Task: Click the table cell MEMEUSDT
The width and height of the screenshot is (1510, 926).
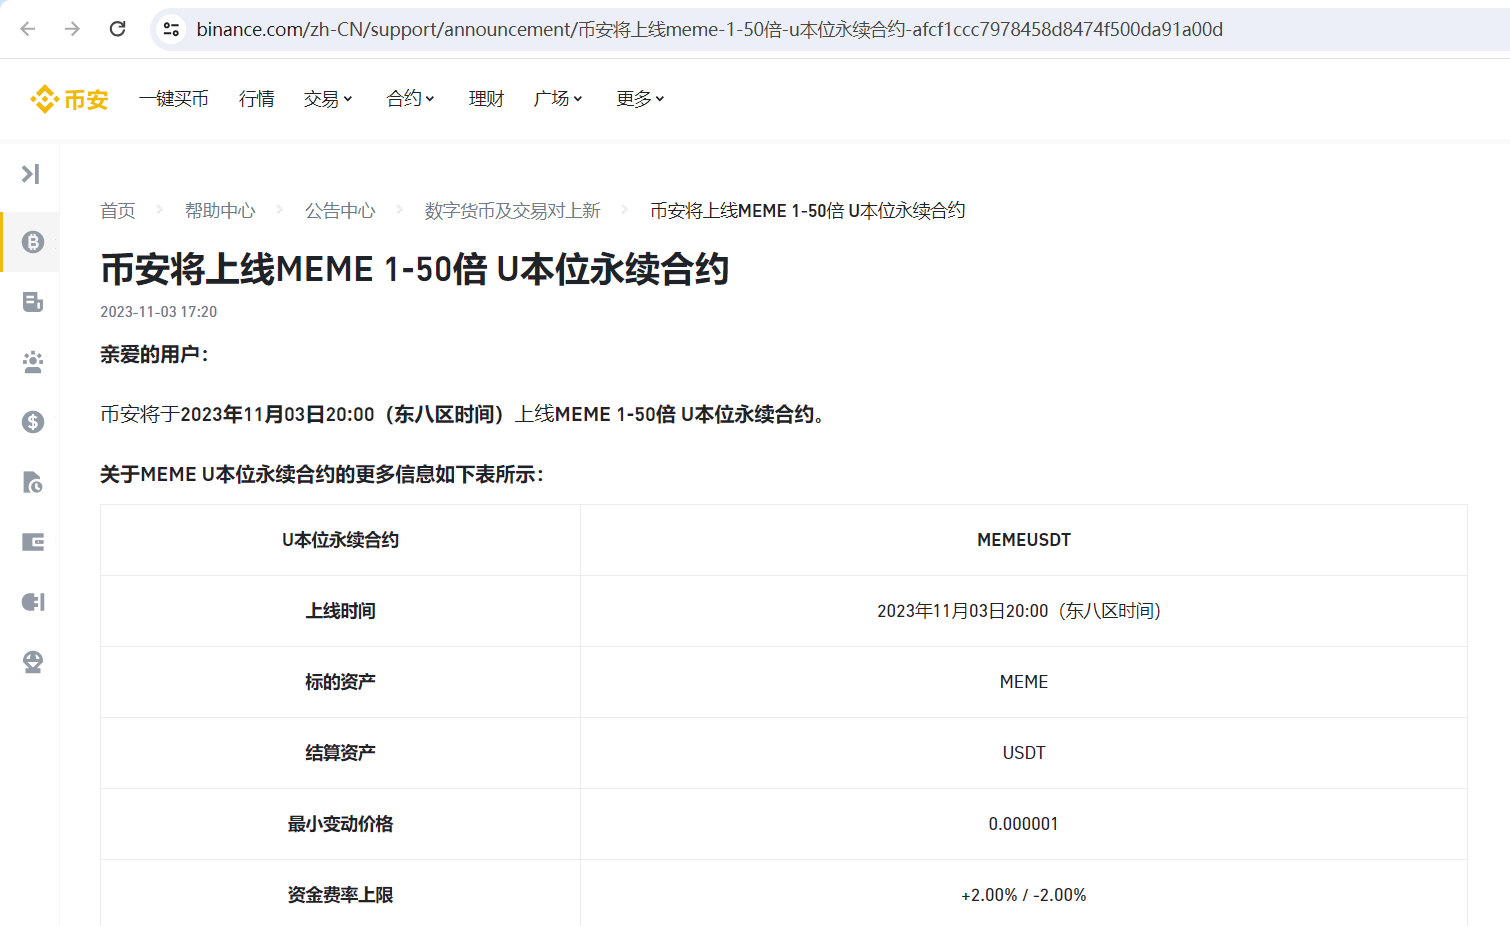Action: [1023, 540]
